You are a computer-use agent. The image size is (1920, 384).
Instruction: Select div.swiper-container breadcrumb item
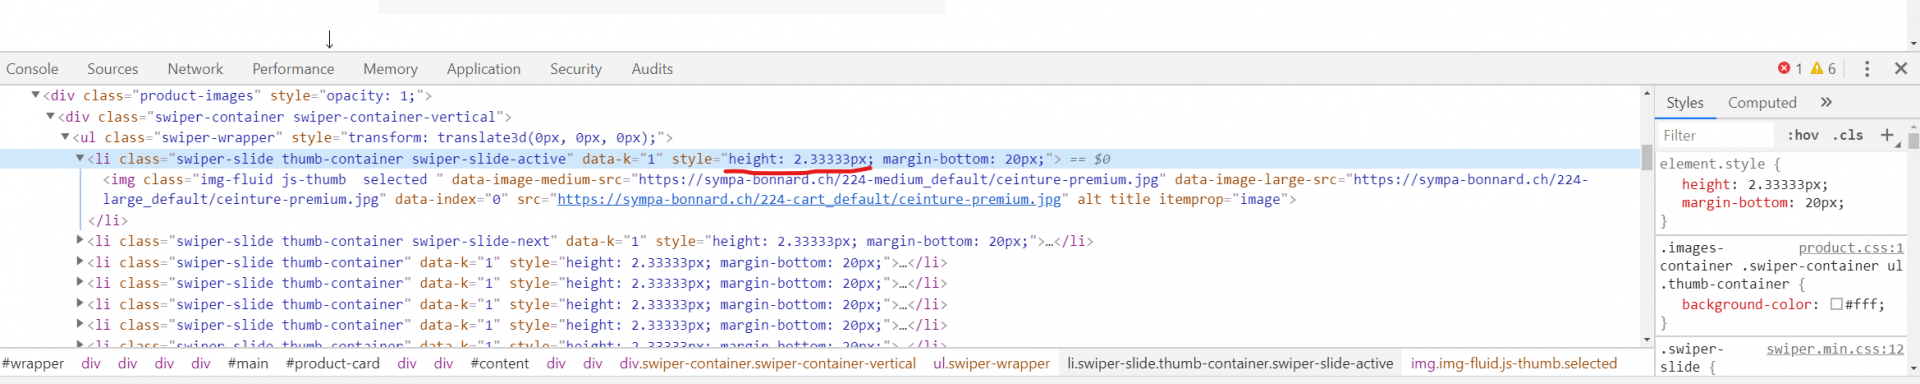pos(768,364)
